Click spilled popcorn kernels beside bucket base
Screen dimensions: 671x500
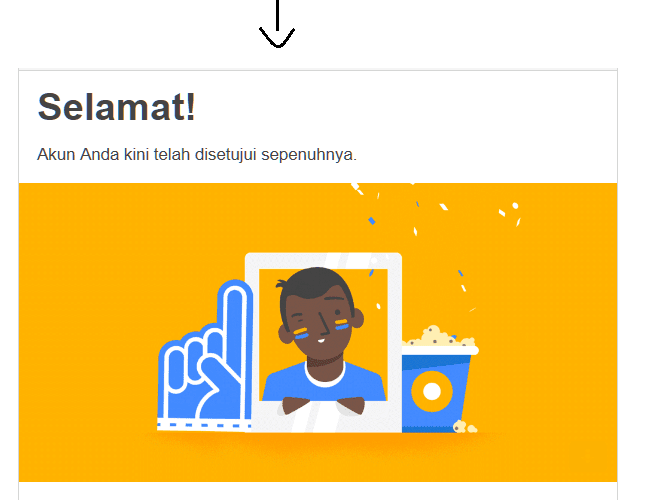coord(465,427)
